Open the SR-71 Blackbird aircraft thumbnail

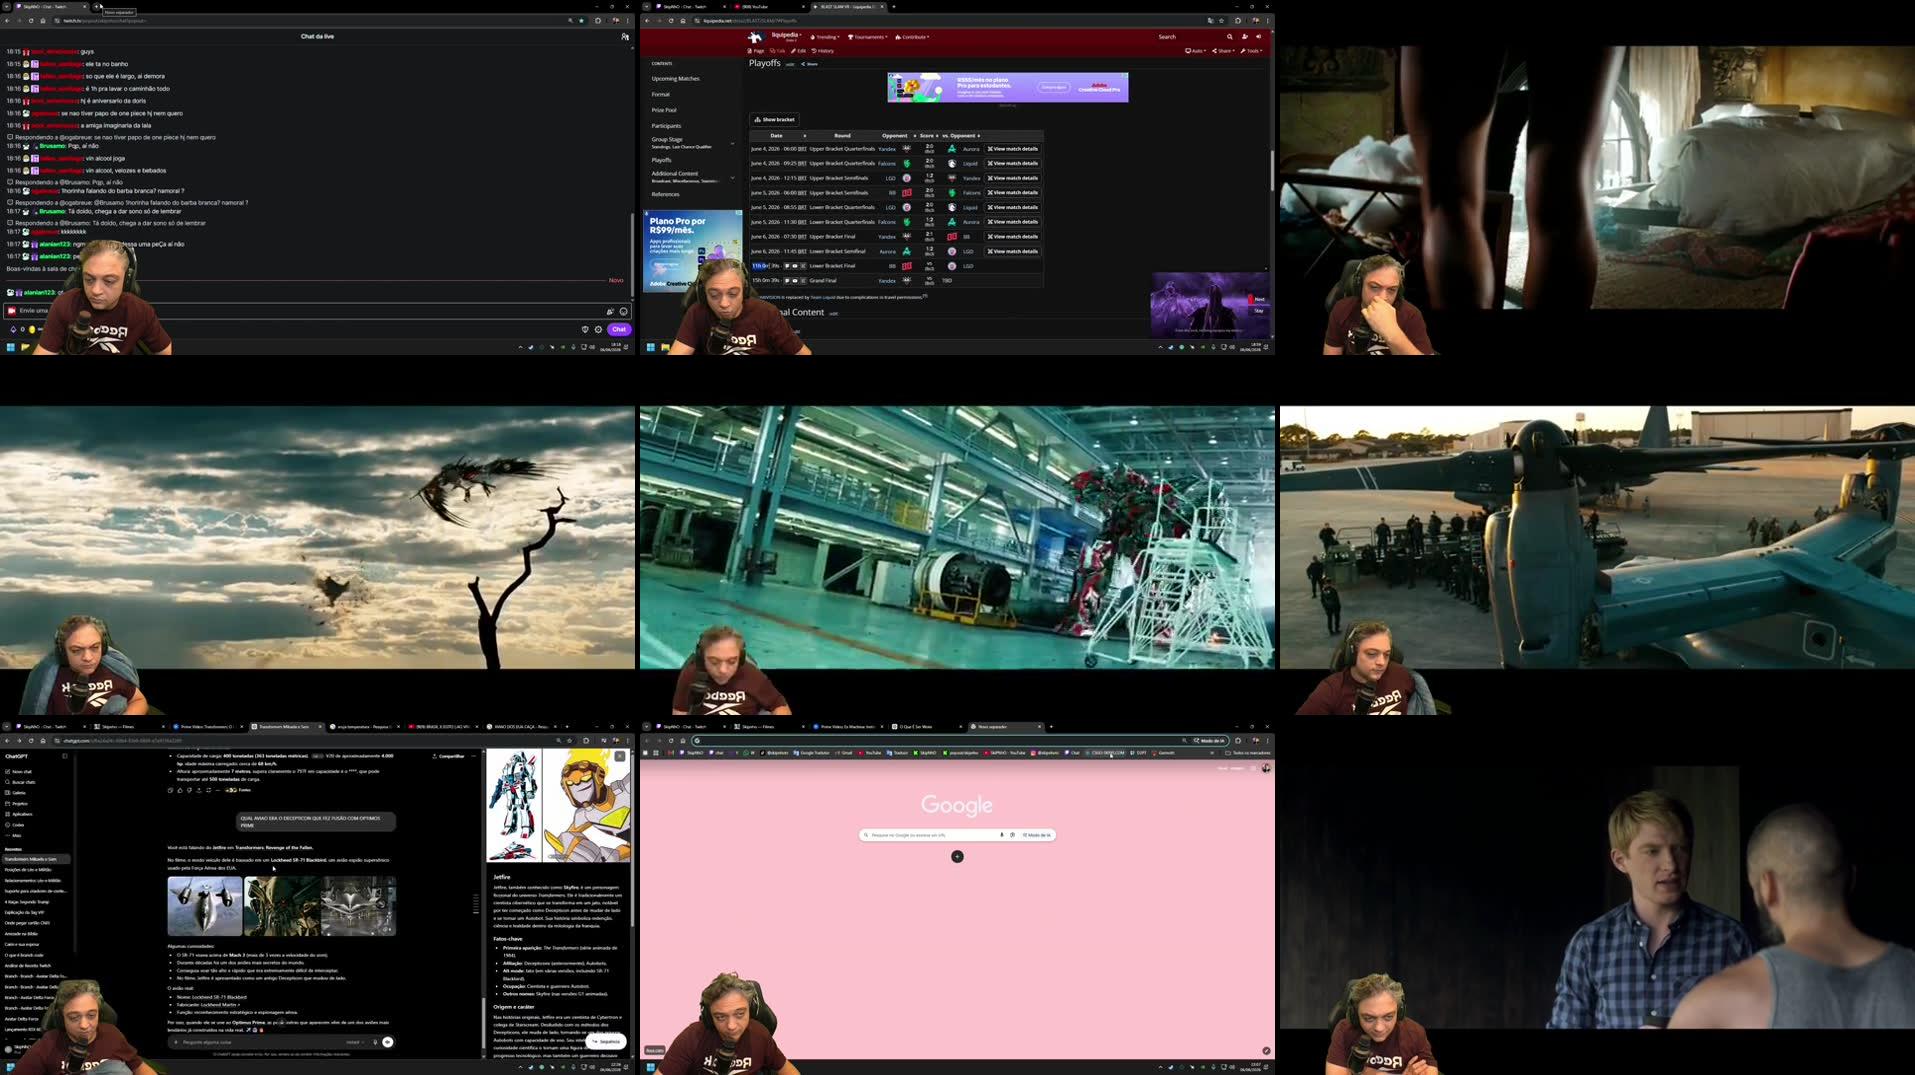pyautogui.click(x=204, y=906)
